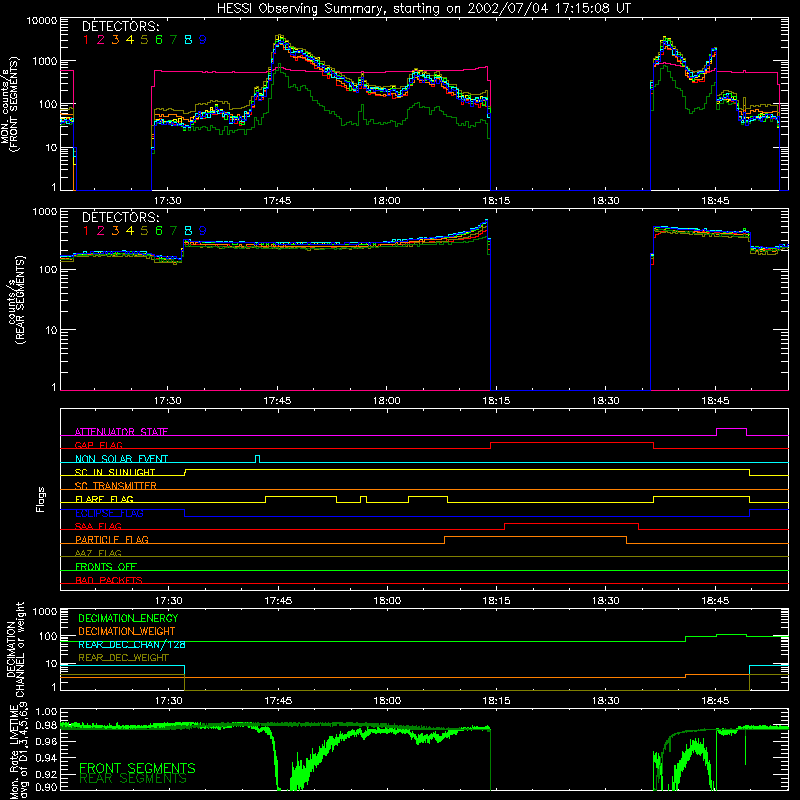This screenshot has width=800, height=800.
Task: Click '18:45' tick under rear segments panel
Action: (715, 401)
